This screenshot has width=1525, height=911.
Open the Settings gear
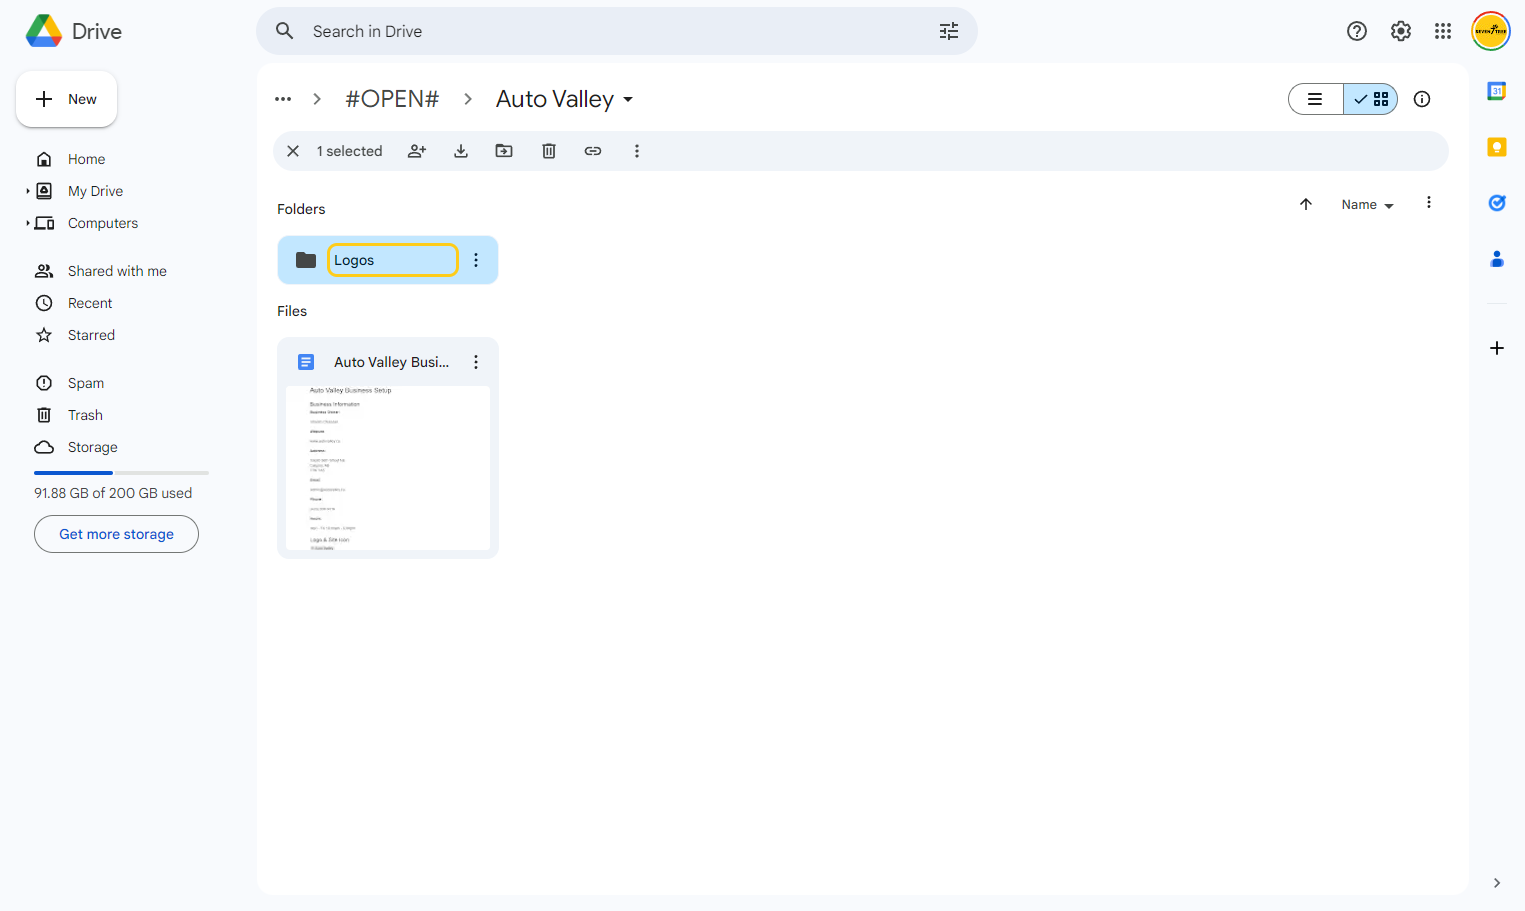(x=1401, y=31)
